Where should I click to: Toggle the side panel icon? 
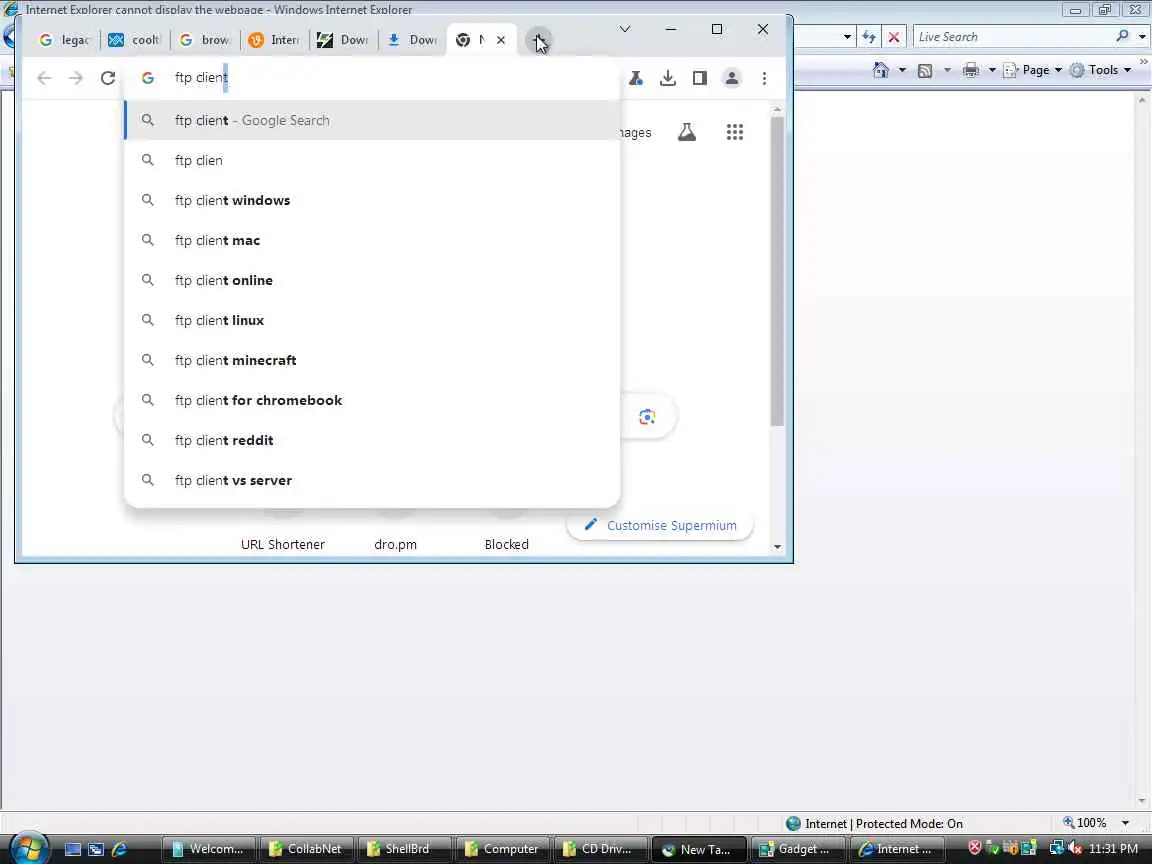699,78
